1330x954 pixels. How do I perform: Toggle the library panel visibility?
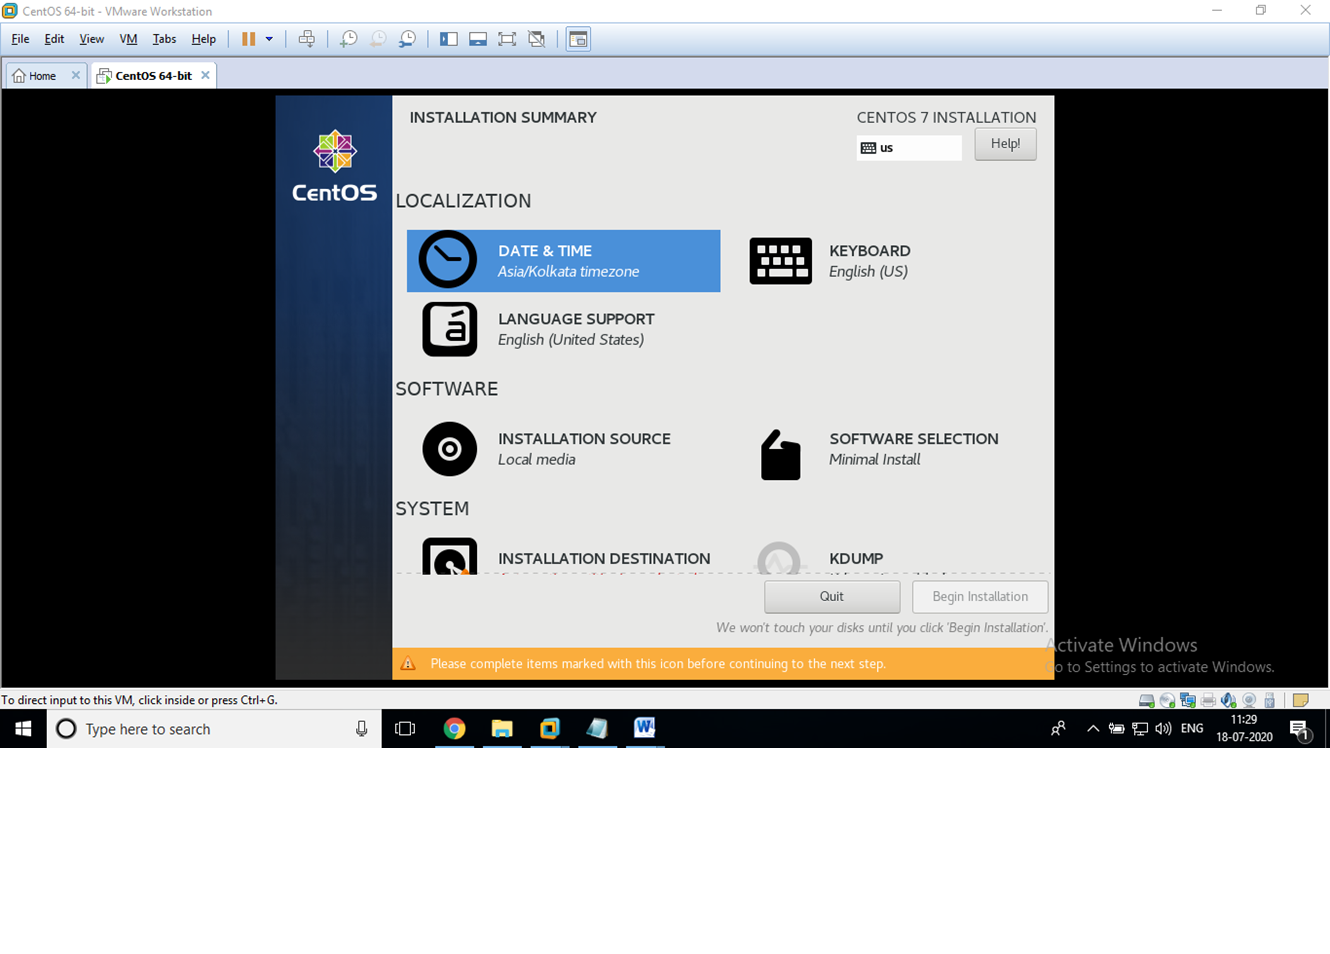449,38
